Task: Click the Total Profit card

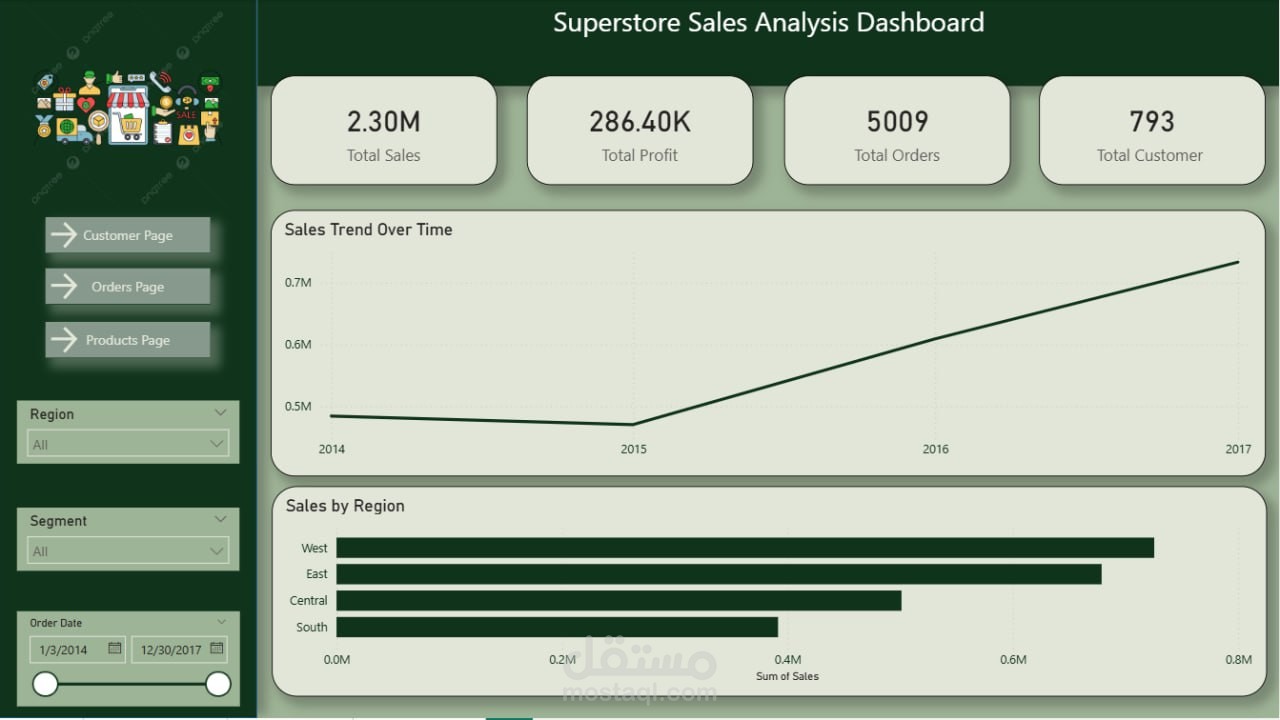Action: click(640, 131)
